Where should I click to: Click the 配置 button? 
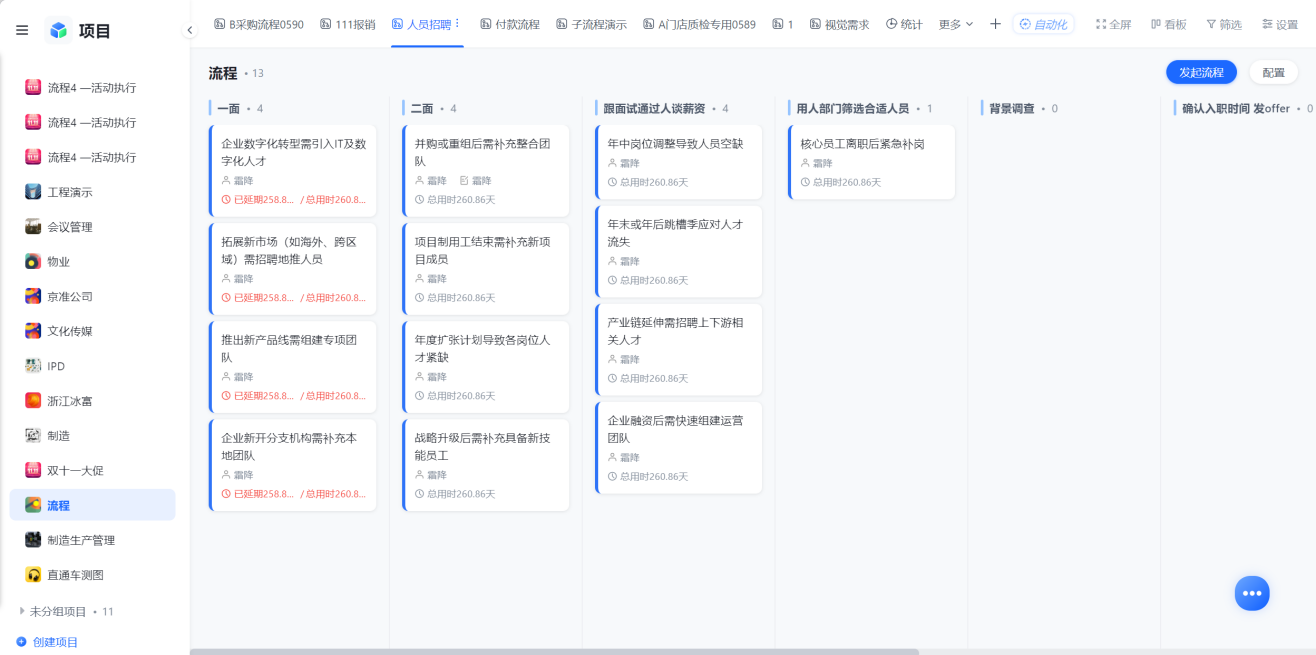click(x=1273, y=72)
